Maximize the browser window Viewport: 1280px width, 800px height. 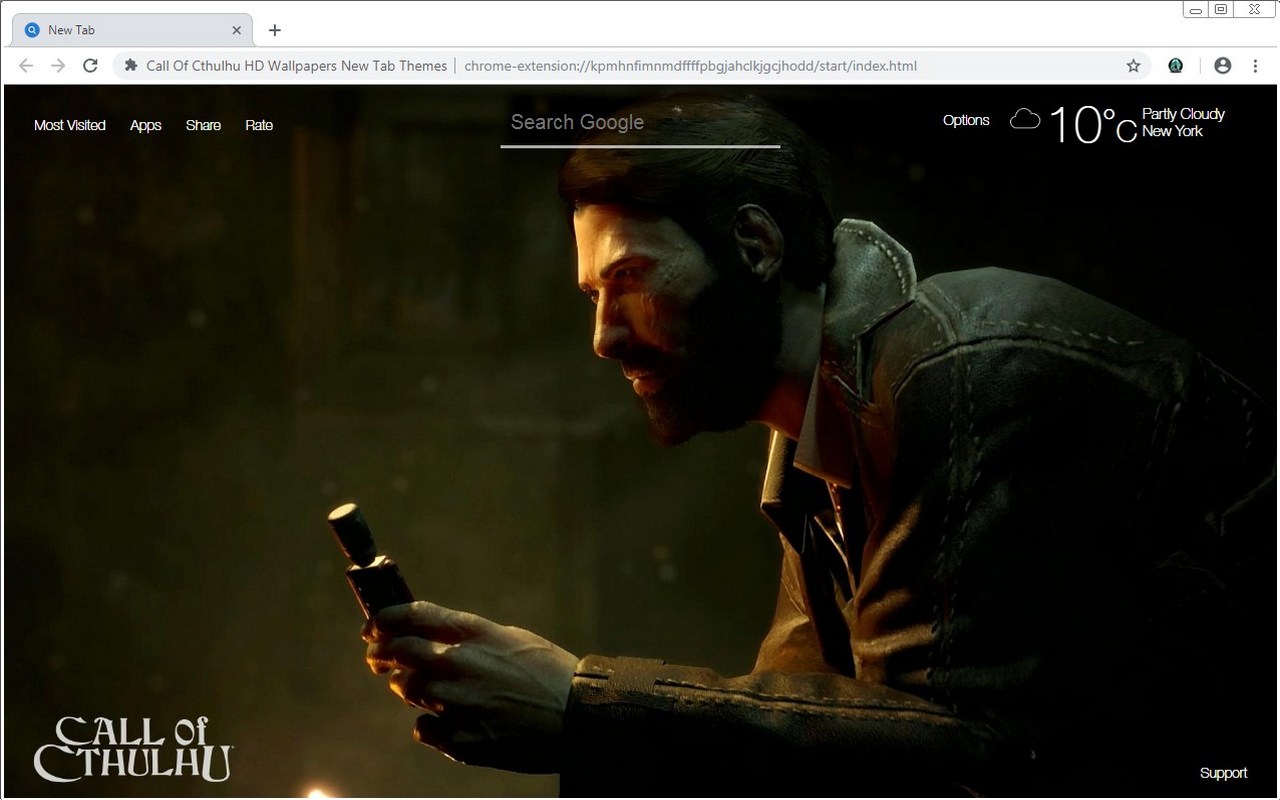1221,10
